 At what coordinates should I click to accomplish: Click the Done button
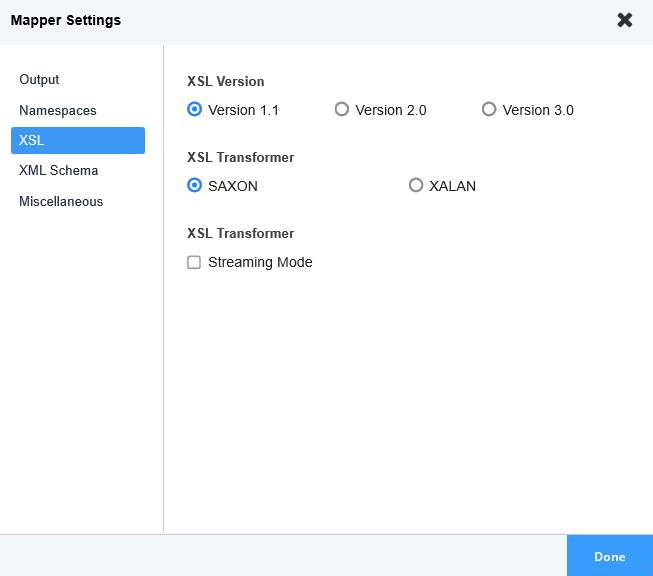[609, 556]
